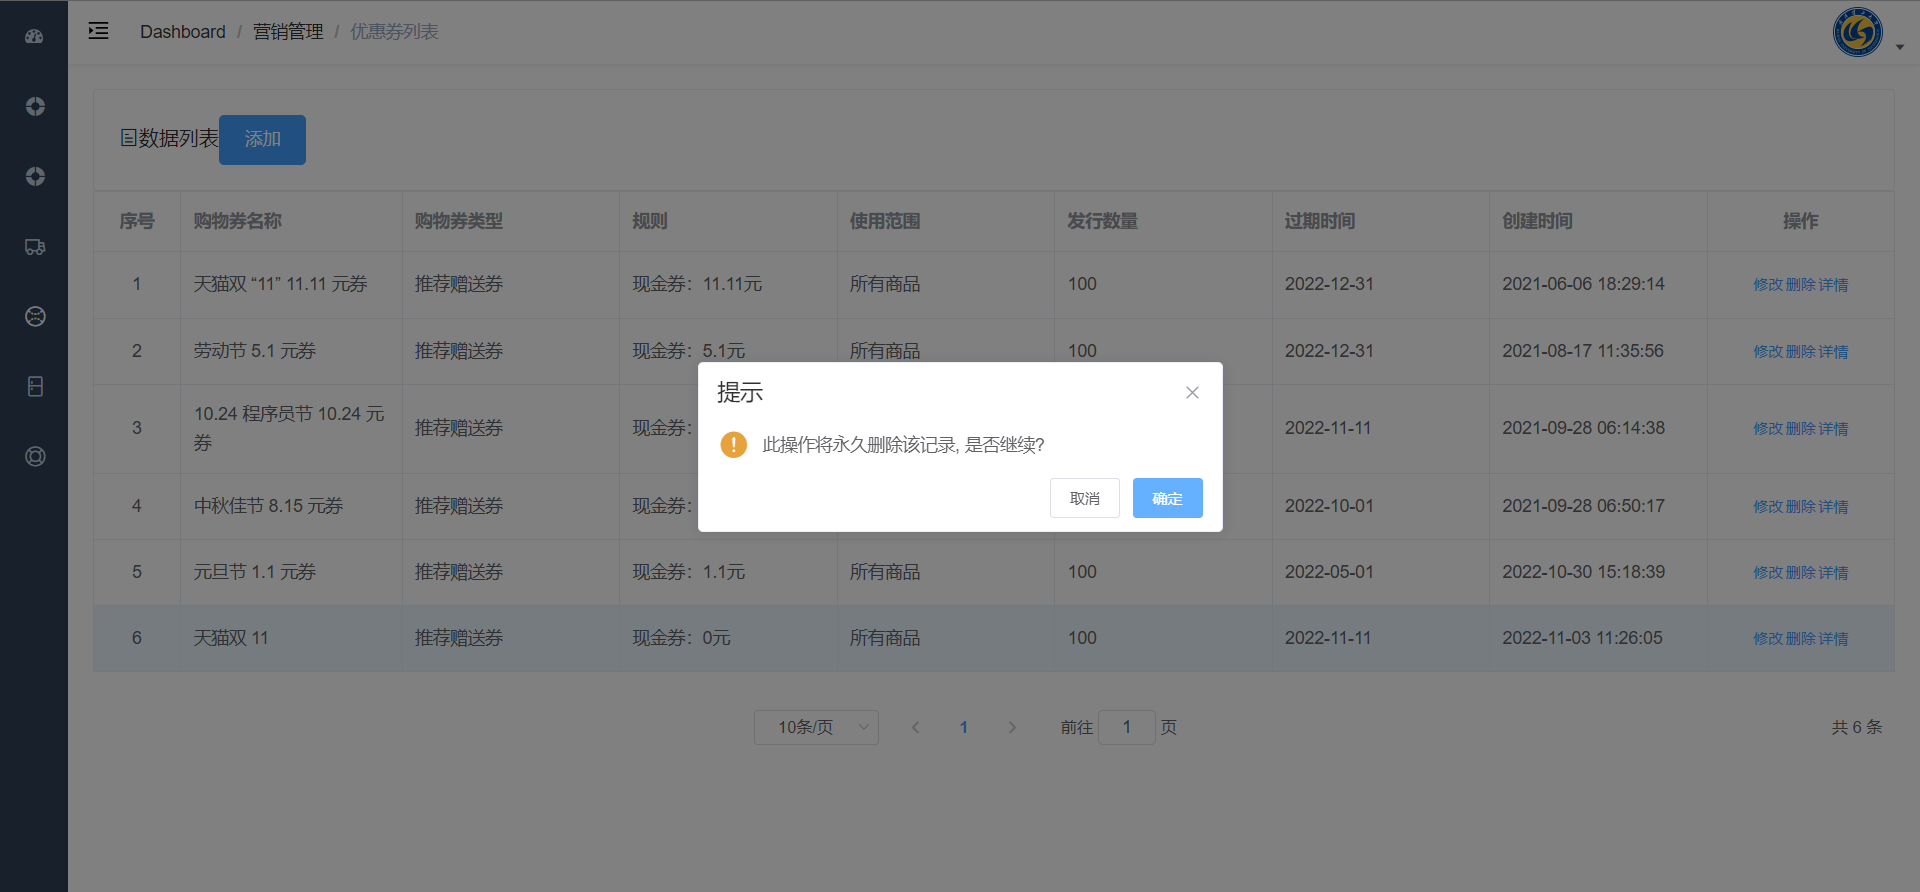Viewport: 1920px width, 892px height.
Task: Click 详情 for 劳动节 5.1 元券
Action: pos(1833,352)
